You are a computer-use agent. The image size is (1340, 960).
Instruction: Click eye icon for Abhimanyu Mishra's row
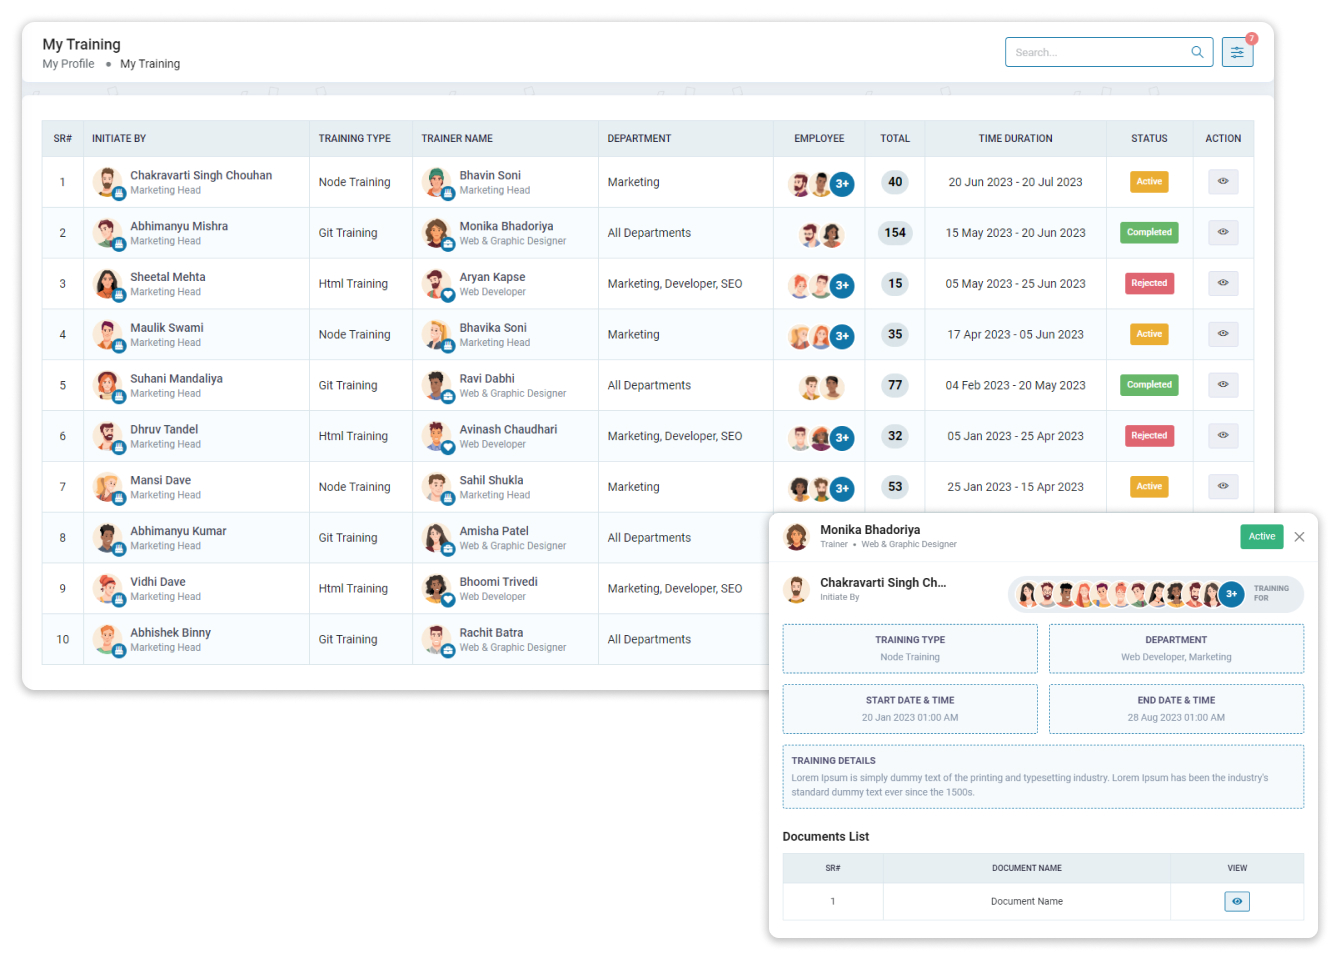point(1222,232)
